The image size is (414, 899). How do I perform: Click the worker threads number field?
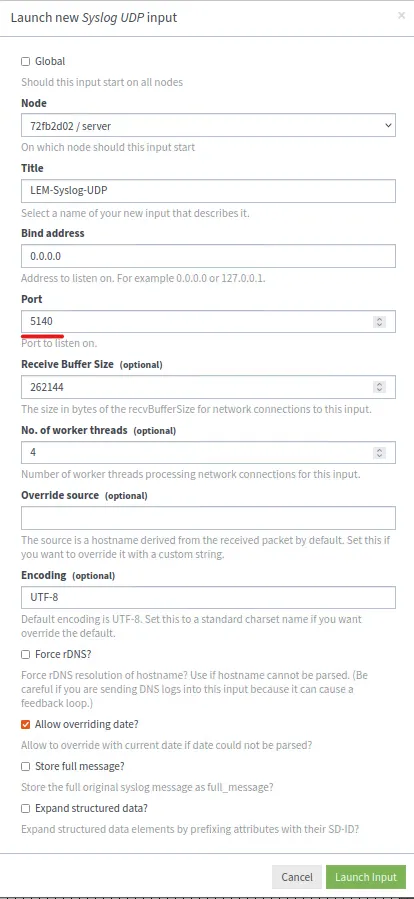tap(208, 452)
